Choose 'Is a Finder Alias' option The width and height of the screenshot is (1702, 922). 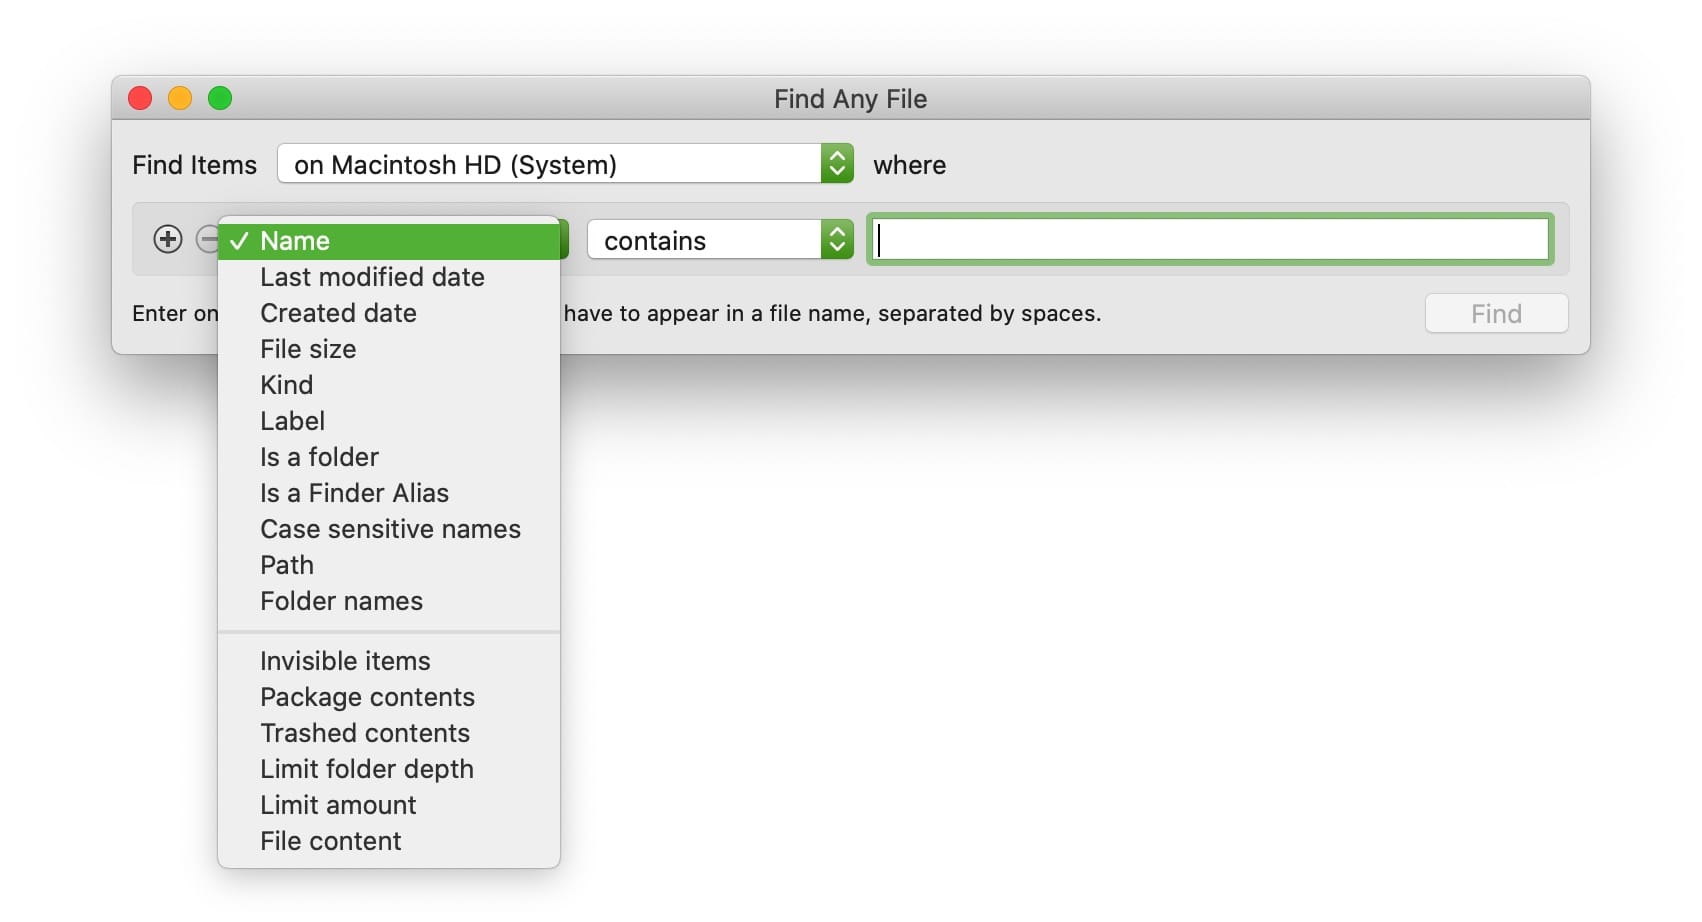click(354, 493)
